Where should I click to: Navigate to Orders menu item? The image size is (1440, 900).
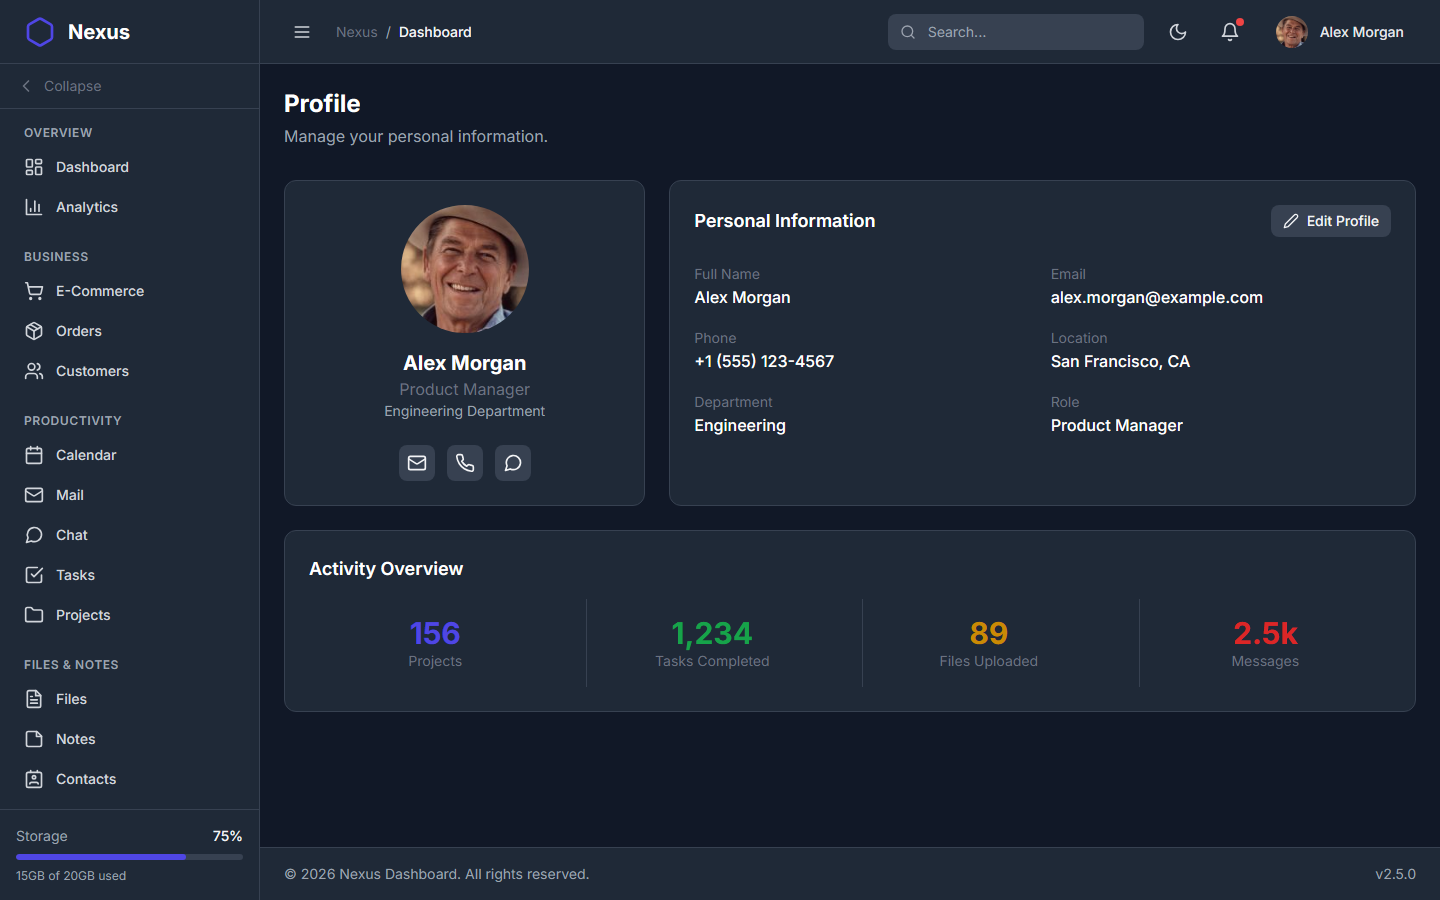point(130,331)
